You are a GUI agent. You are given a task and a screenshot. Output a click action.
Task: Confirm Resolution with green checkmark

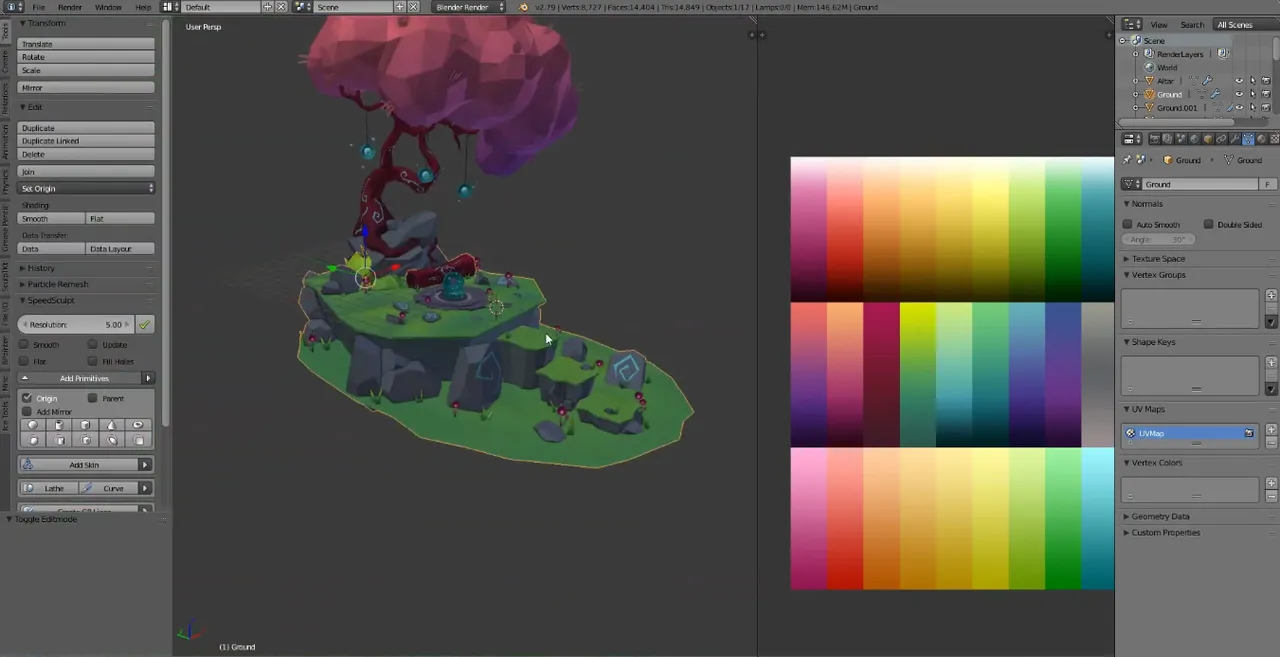(145, 324)
